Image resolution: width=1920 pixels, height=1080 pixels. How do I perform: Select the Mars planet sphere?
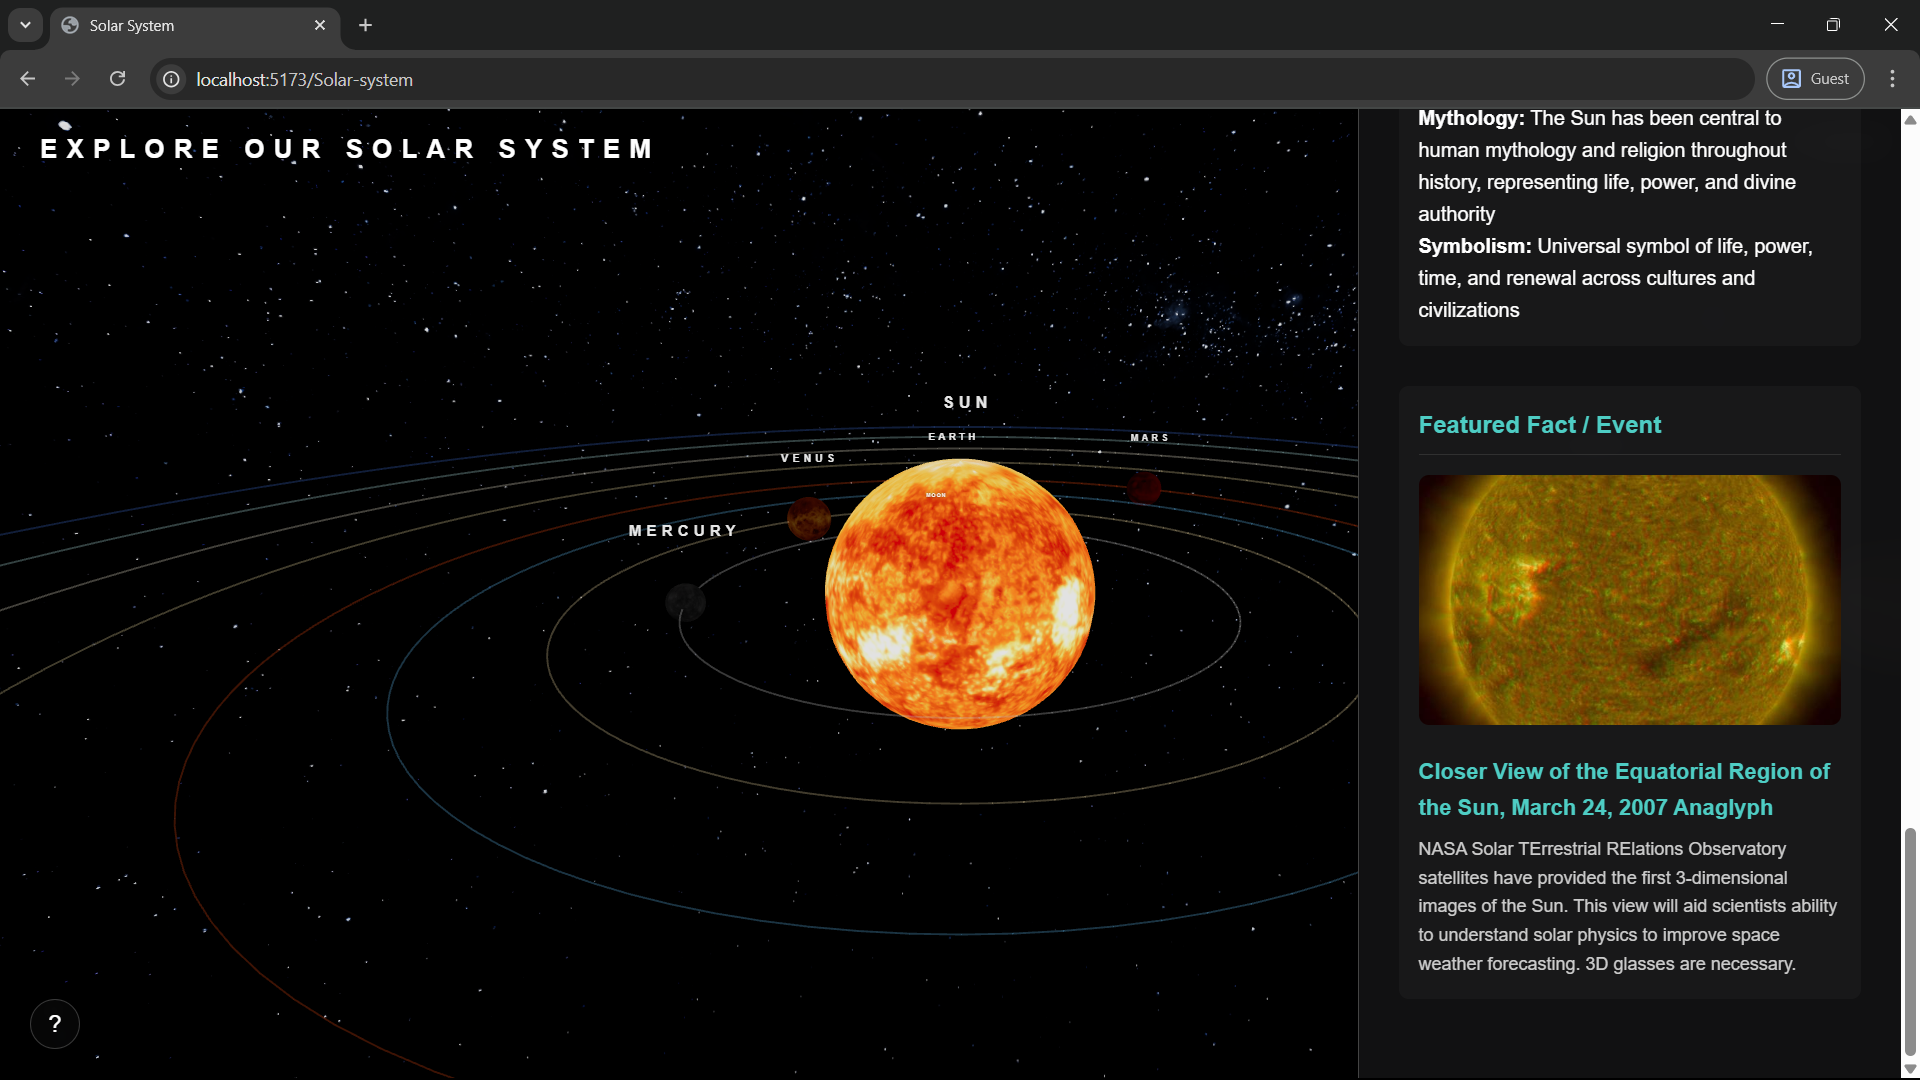coord(1144,488)
